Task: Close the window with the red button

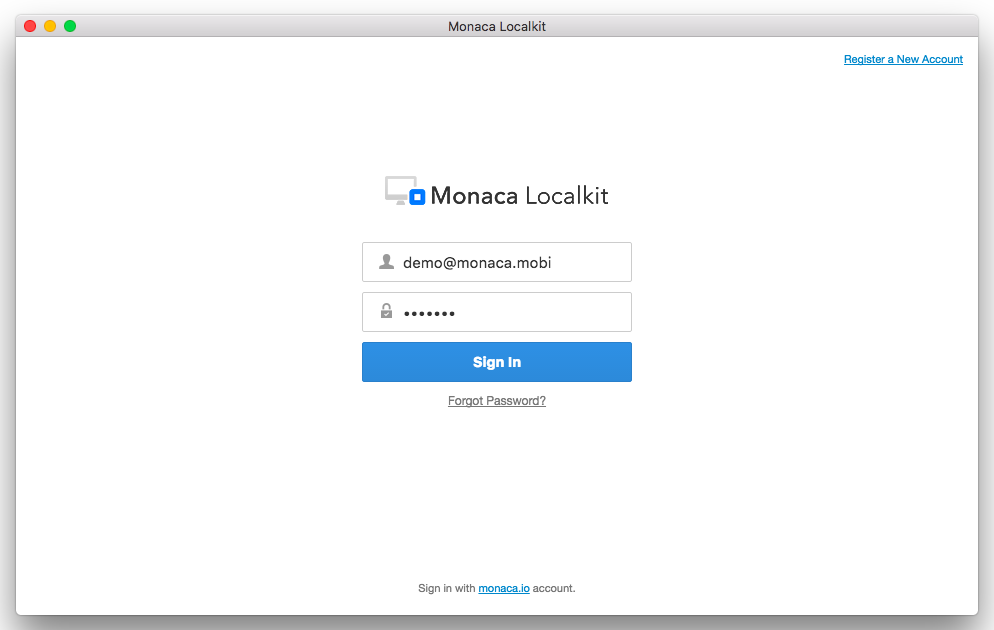Action: (30, 26)
